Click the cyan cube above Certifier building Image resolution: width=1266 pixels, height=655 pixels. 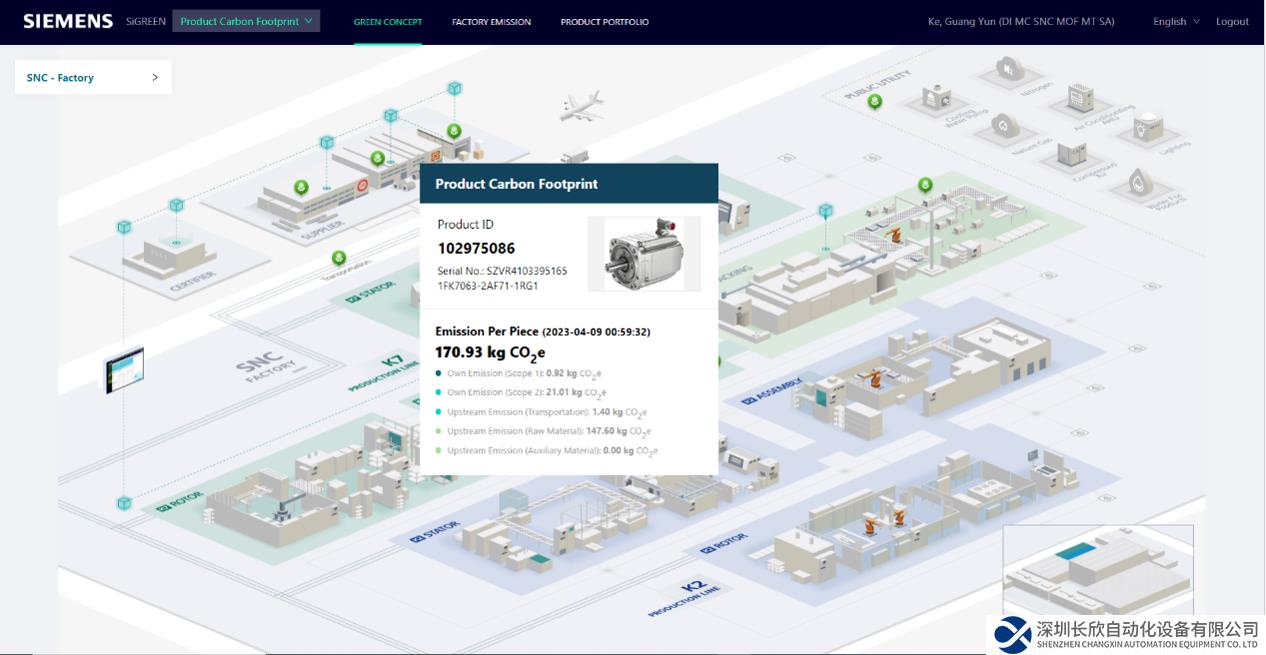(176, 206)
